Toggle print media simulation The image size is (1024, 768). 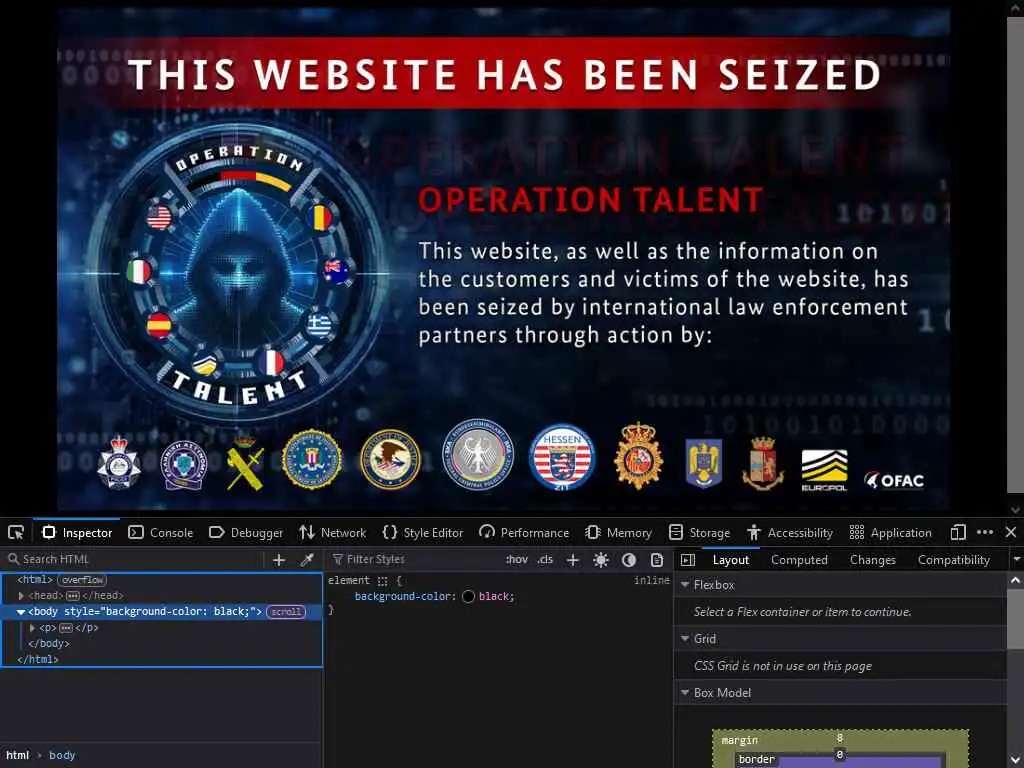(x=657, y=560)
